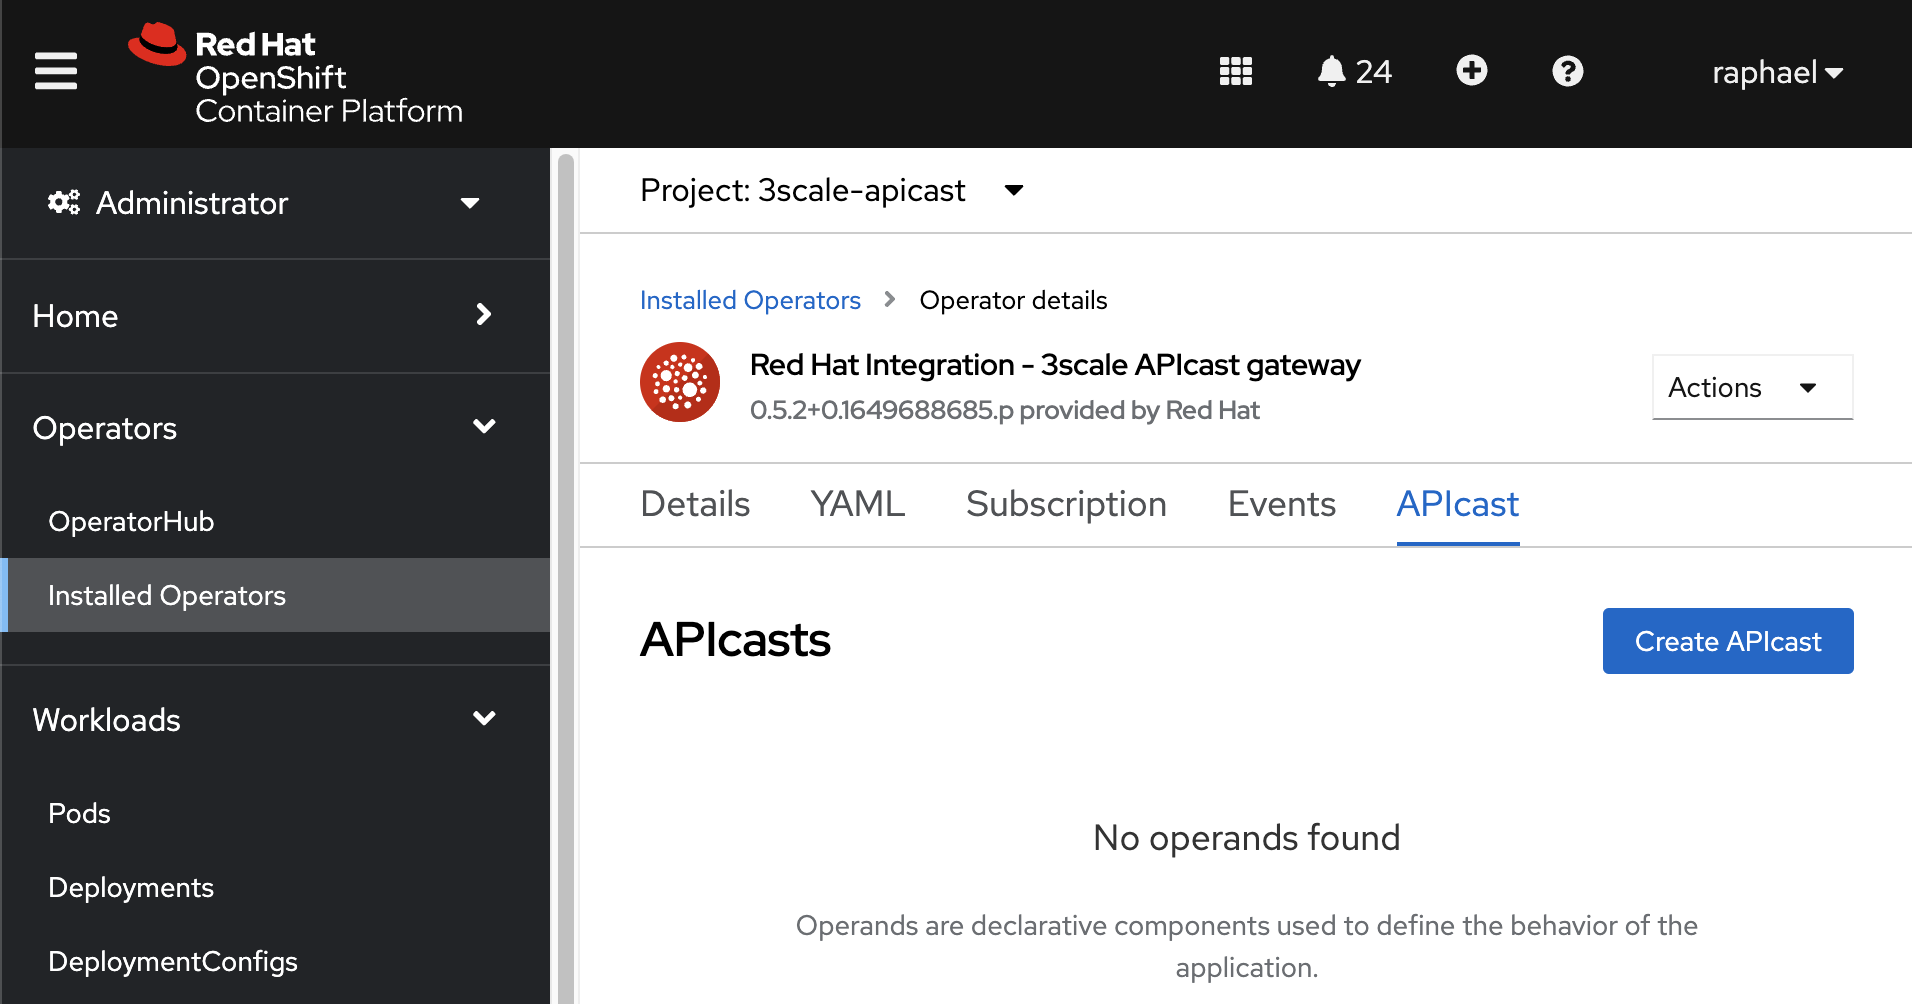Open the raphael user dropdown

click(x=1776, y=72)
